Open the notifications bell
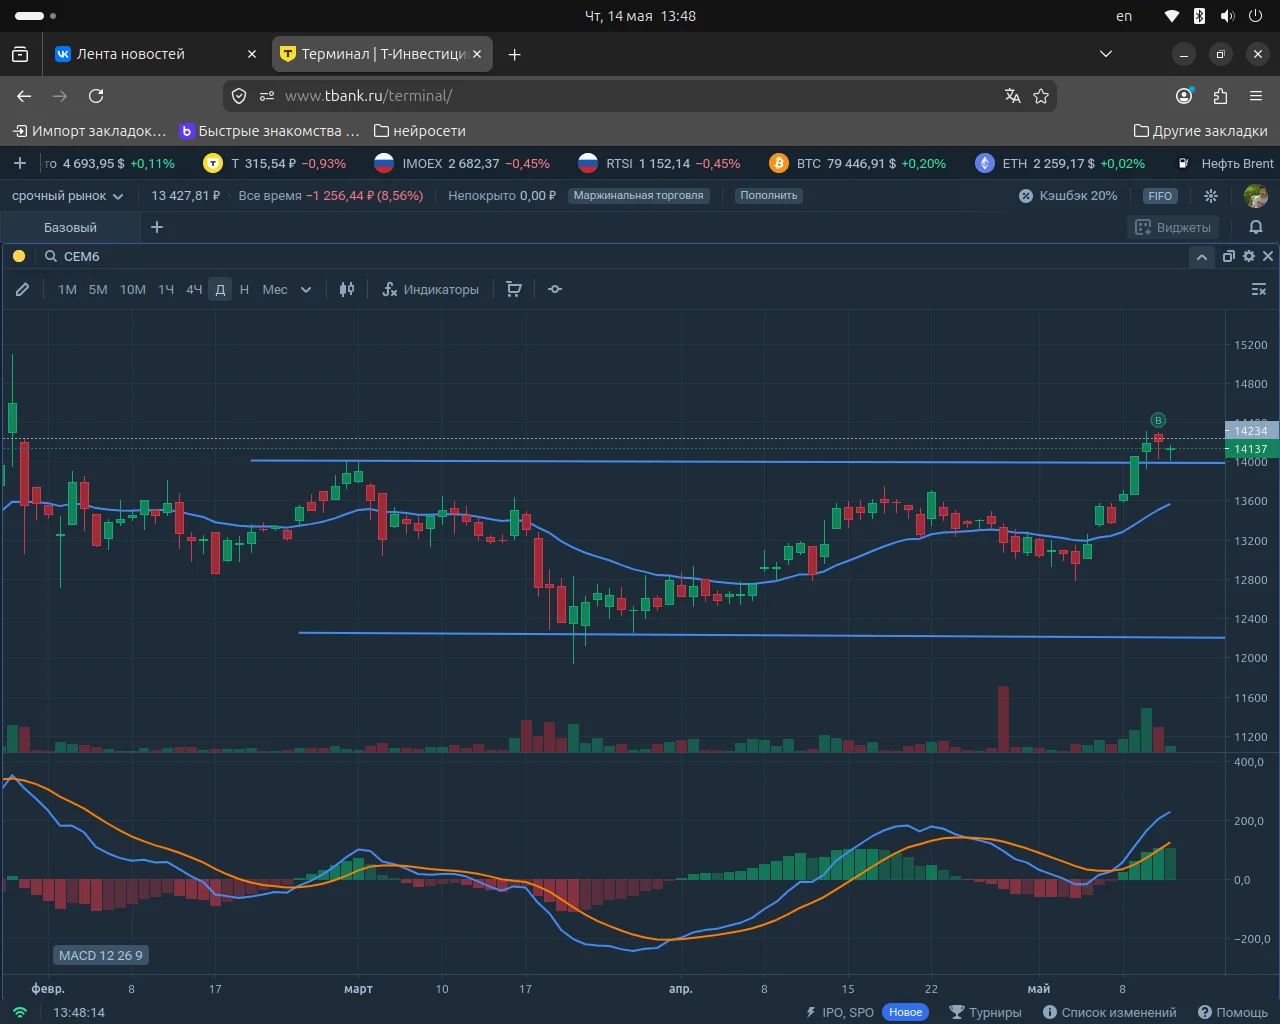This screenshot has width=1280, height=1024. (x=1256, y=227)
